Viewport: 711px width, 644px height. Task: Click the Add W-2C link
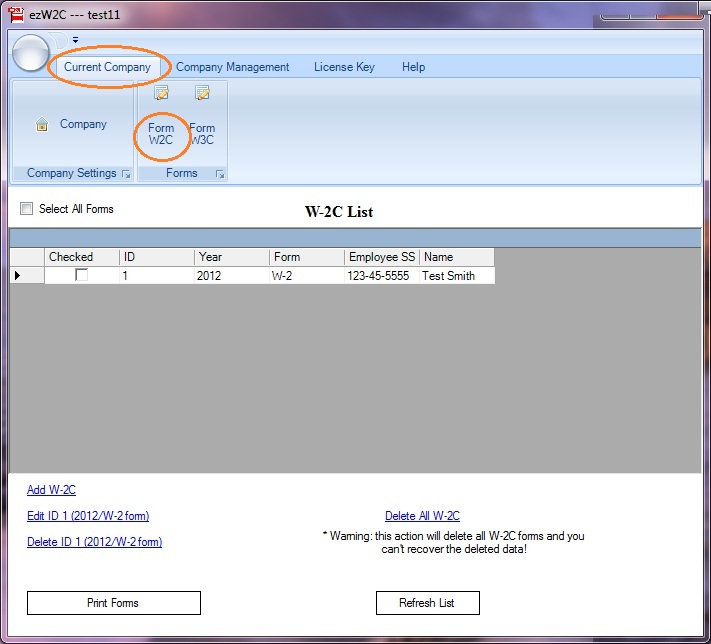click(51, 490)
